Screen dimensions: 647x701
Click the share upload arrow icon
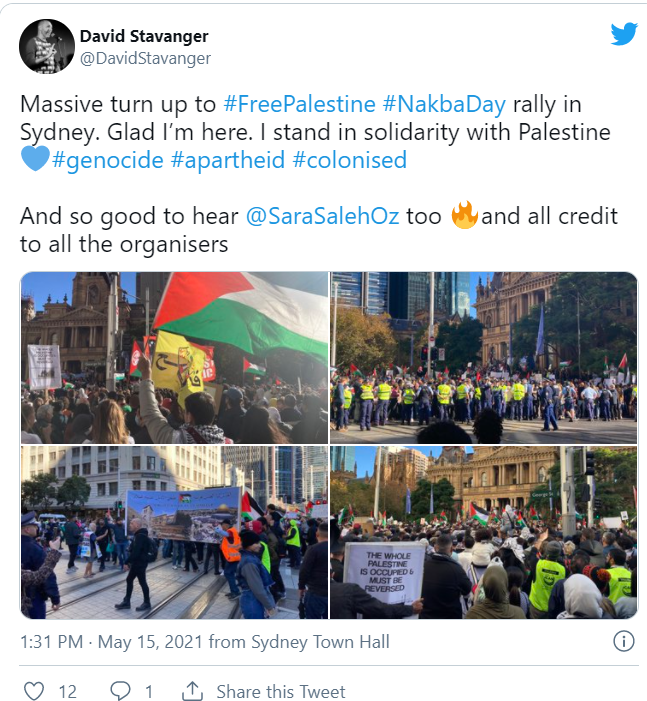click(x=192, y=691)
